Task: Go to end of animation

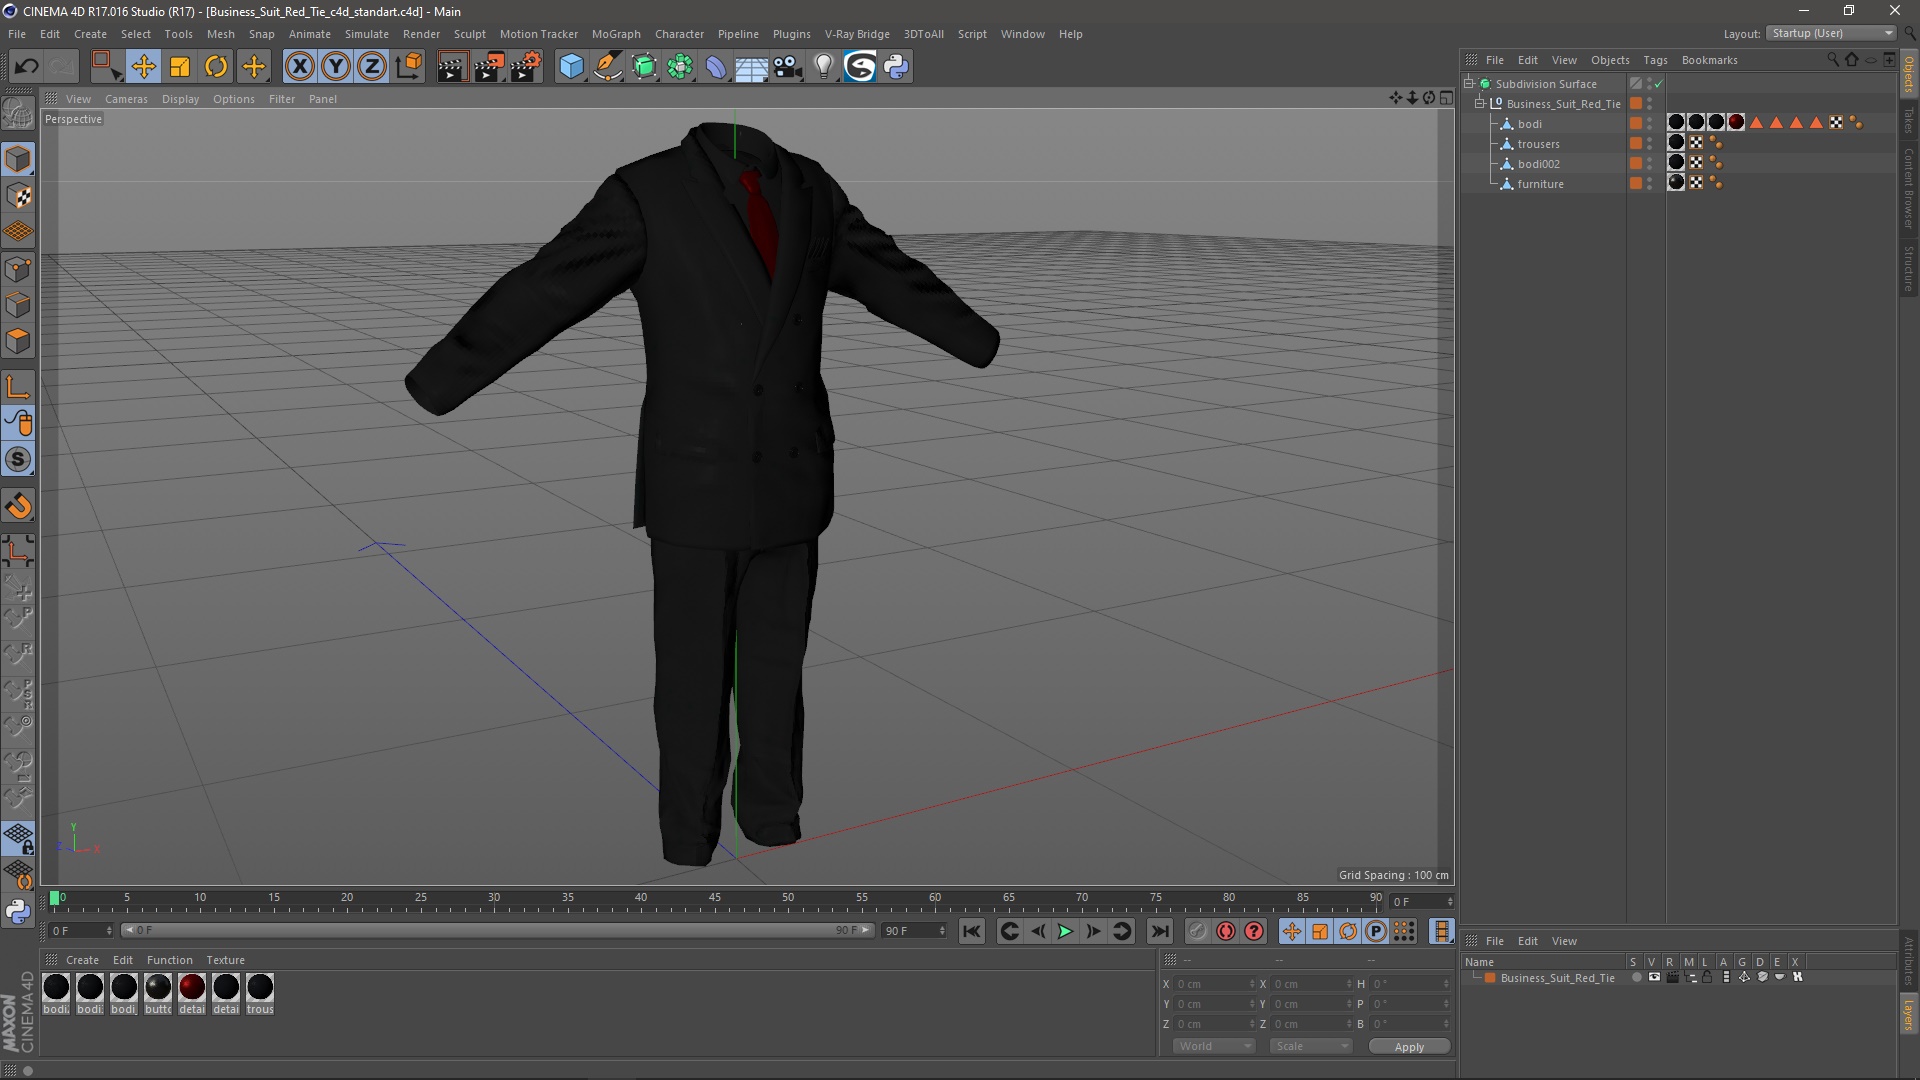Action: click(1159, 931)
